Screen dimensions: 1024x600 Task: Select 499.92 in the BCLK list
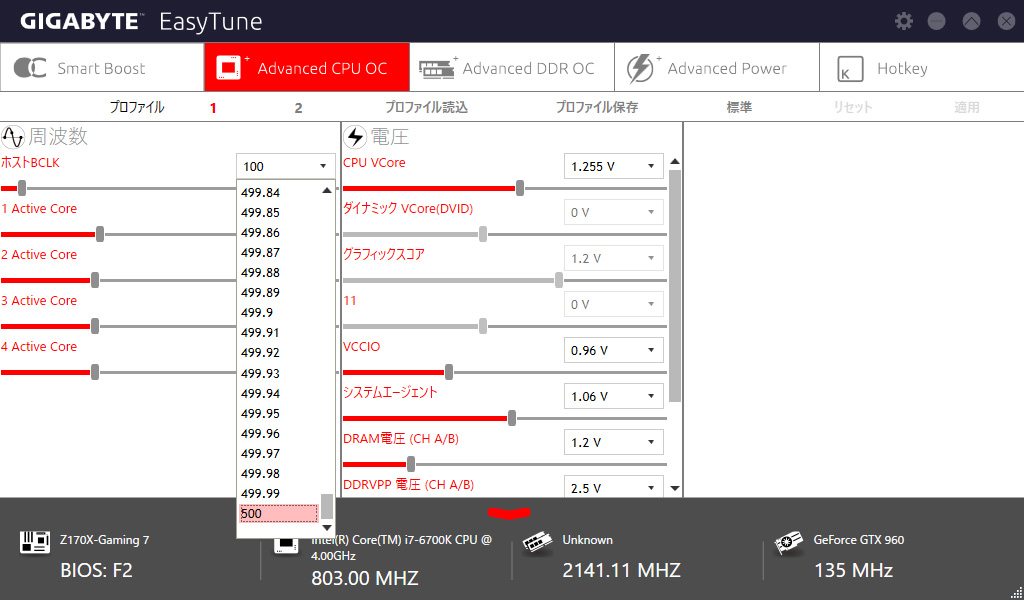pyautogui.click(x=279, y=353)
